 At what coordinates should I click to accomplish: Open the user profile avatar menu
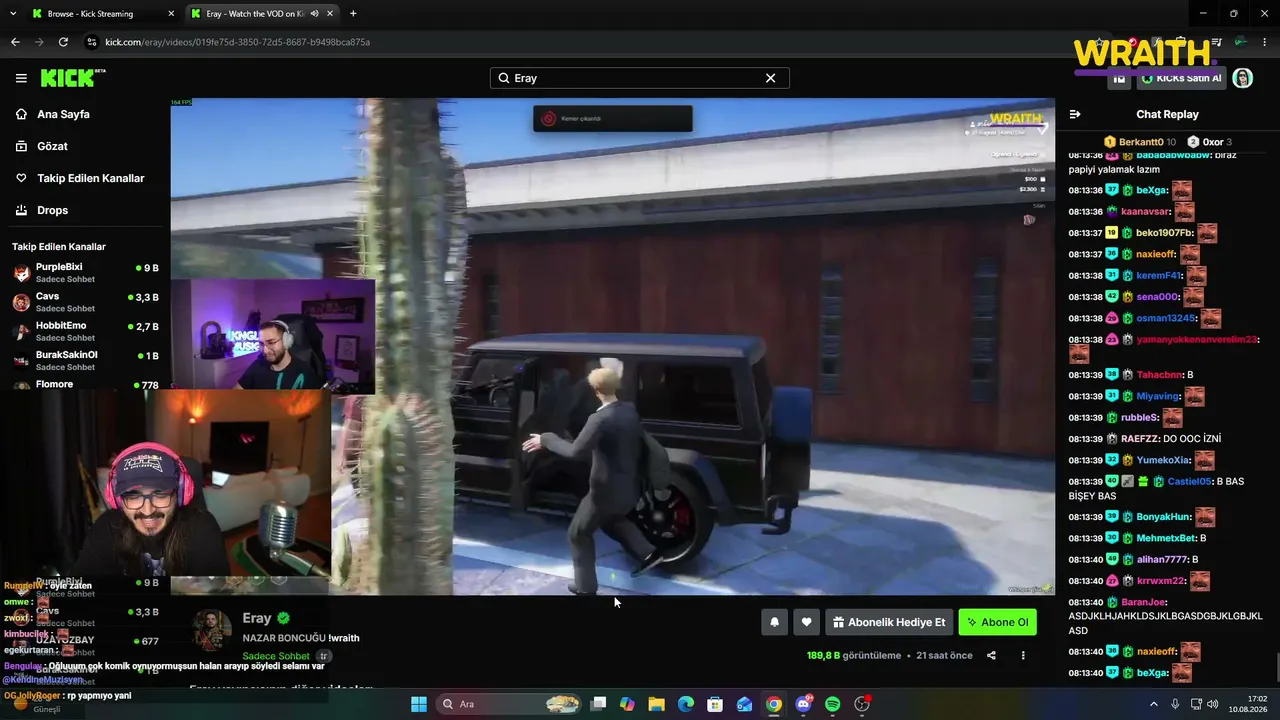click(1243, 78)
